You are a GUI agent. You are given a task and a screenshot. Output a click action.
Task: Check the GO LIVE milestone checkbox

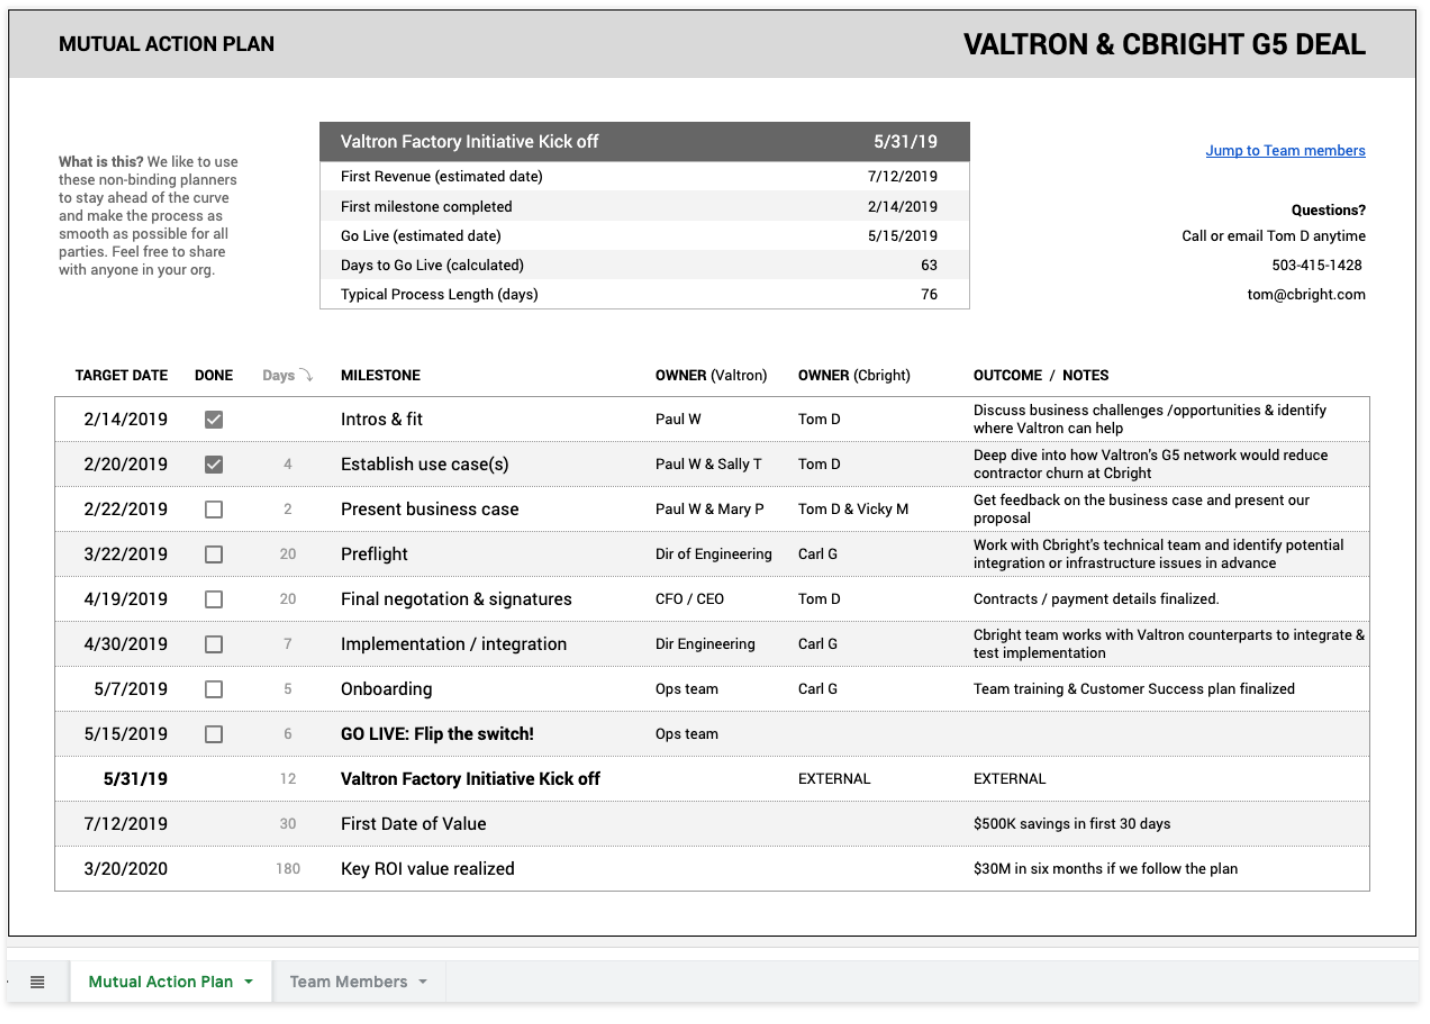(213, 733)
